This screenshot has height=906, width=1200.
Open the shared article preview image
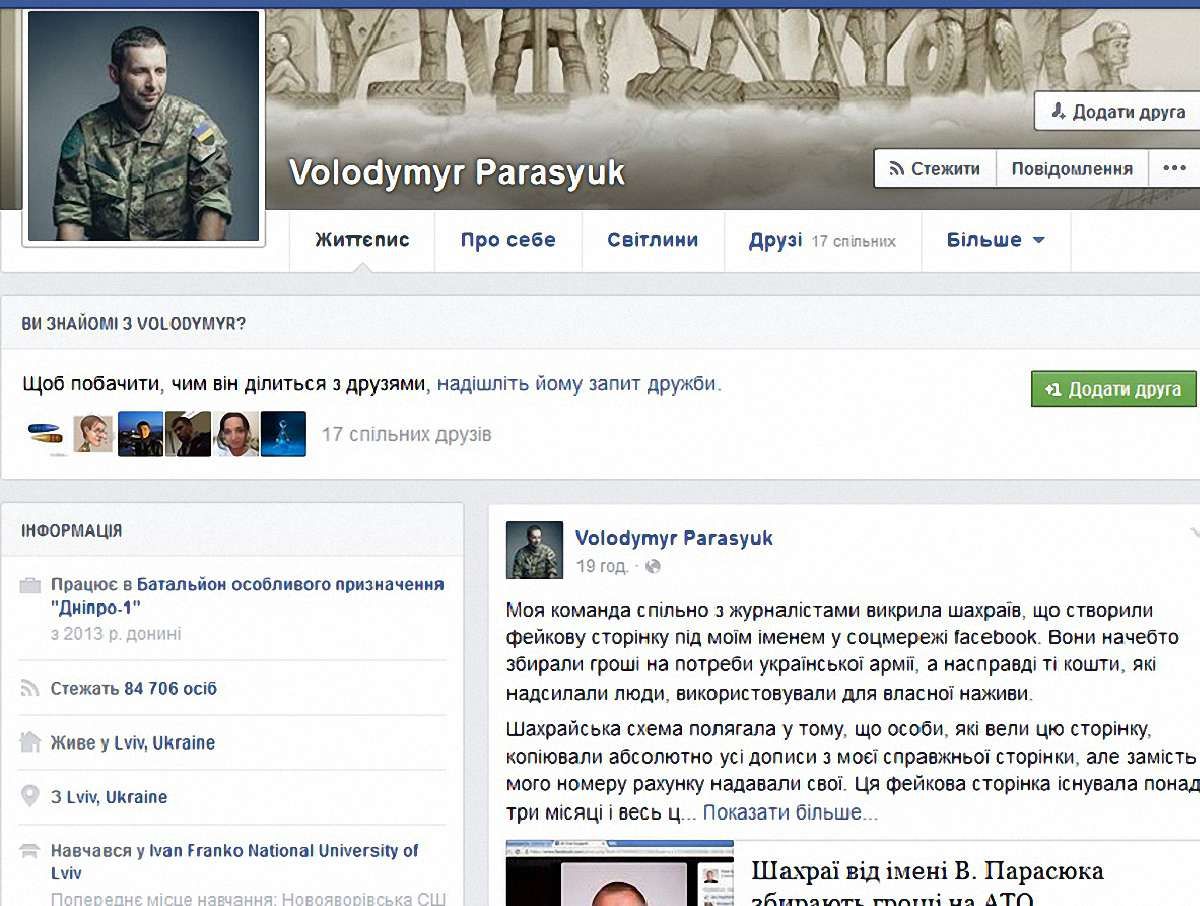(619, 873)
